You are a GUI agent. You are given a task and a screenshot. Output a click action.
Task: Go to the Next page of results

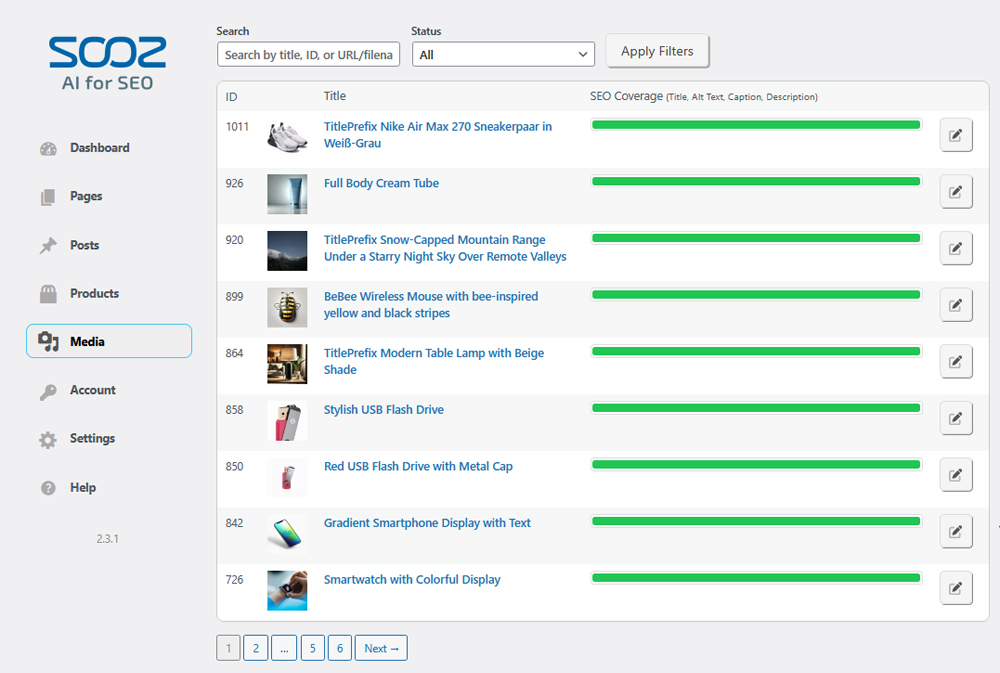[x=380, y=649]
